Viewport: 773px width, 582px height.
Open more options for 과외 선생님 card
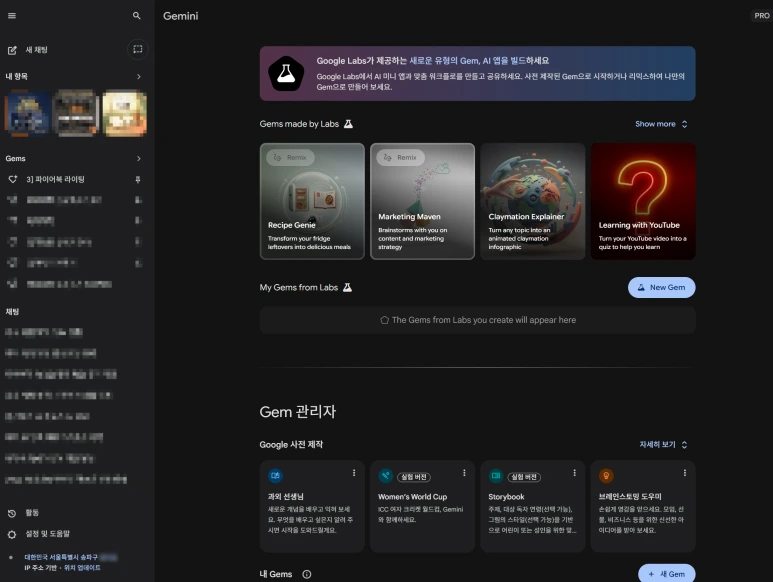point(354,473)
